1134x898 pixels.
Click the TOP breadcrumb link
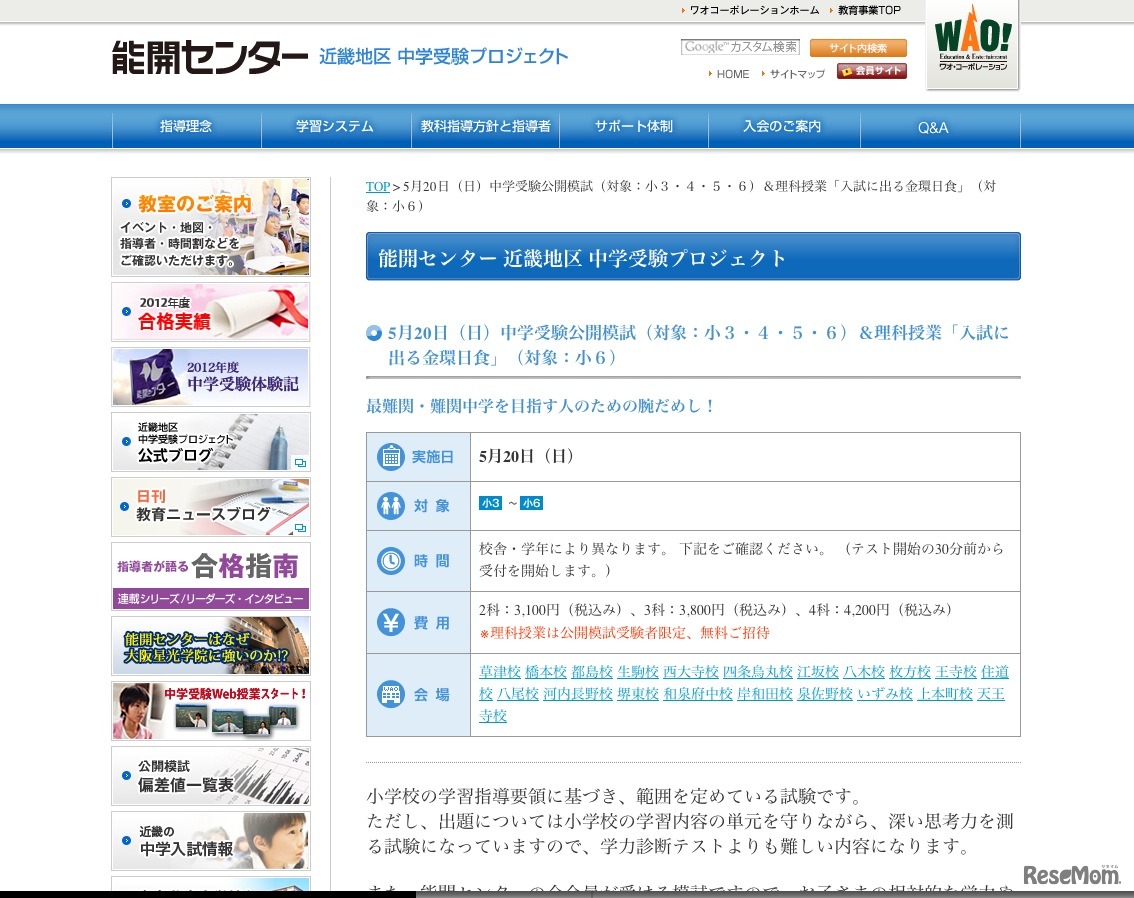(x=377, y=187)
